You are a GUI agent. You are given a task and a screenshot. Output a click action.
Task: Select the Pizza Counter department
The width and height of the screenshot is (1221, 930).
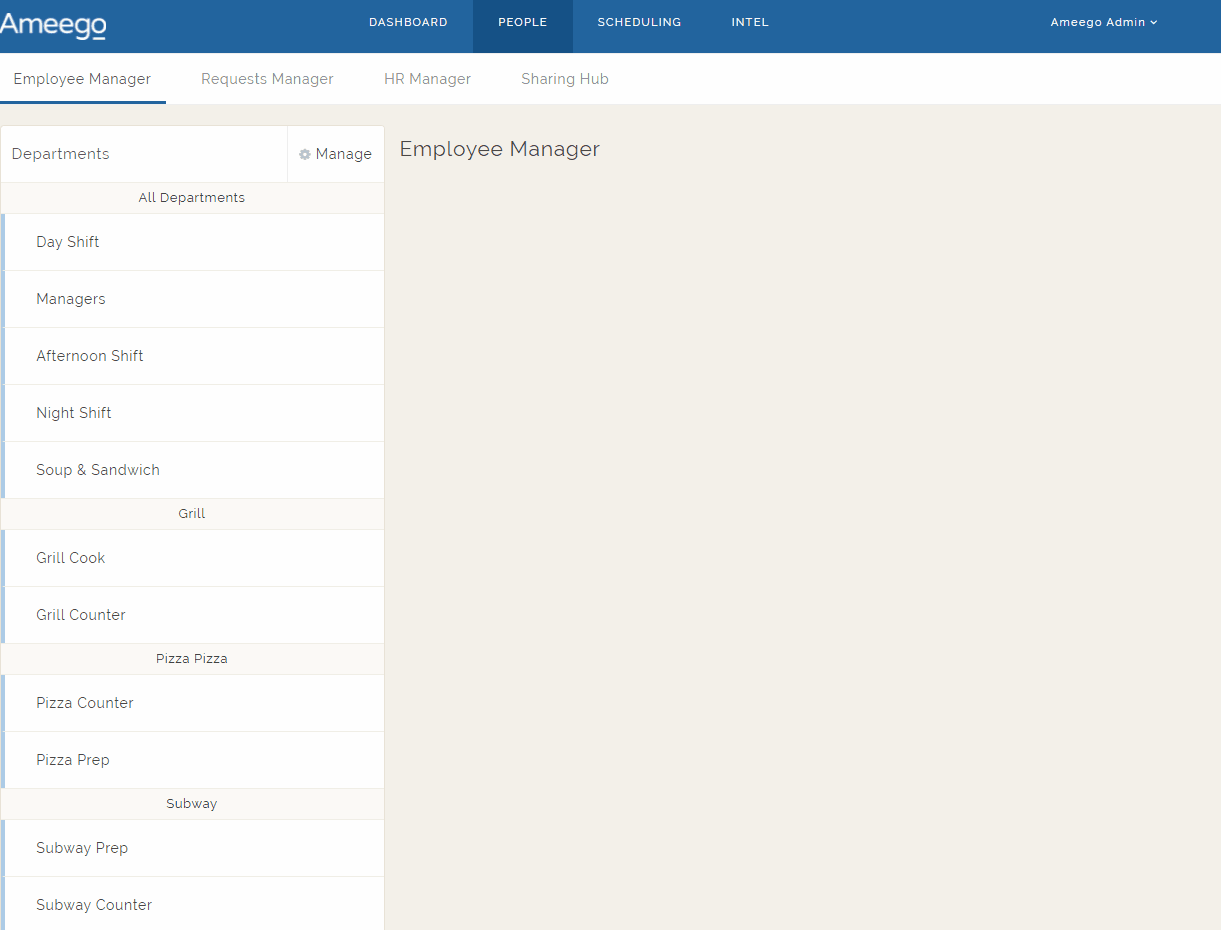point(85,703)
